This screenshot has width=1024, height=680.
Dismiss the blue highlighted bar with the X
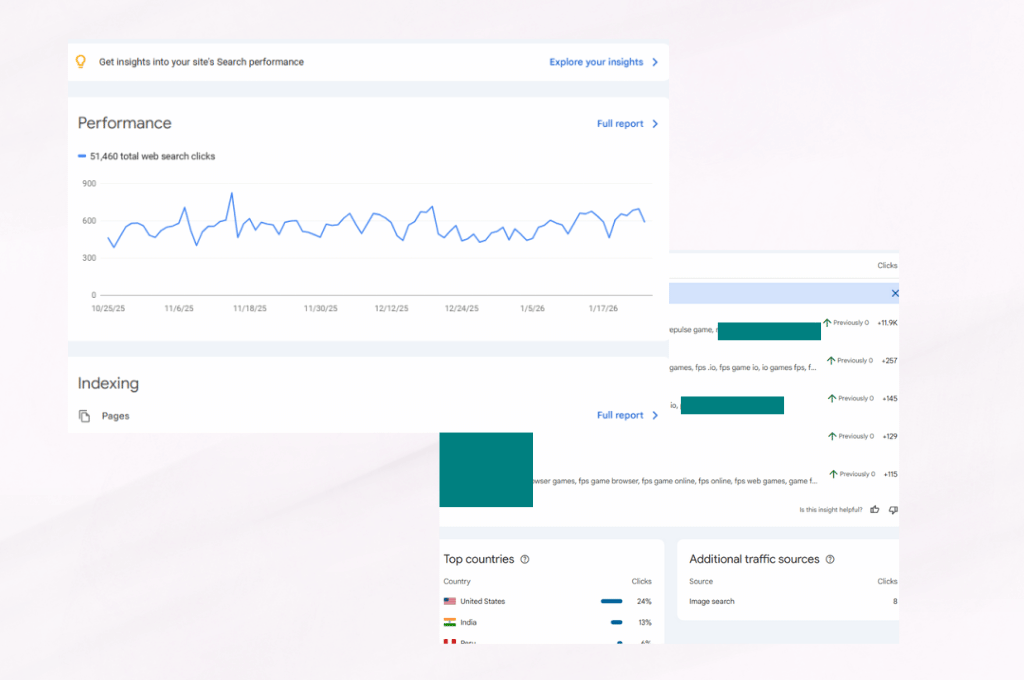point(894,293)
